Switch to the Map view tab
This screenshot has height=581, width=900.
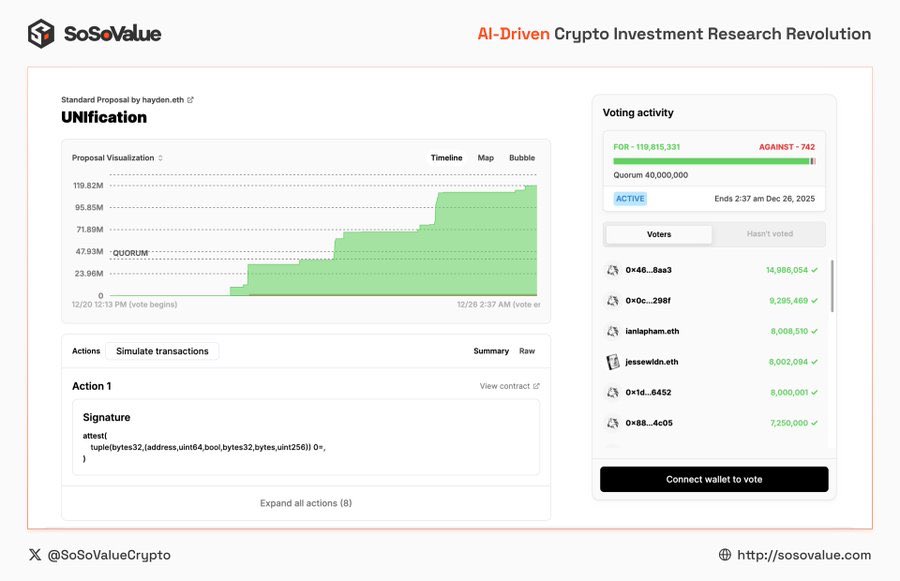point(486,158)
